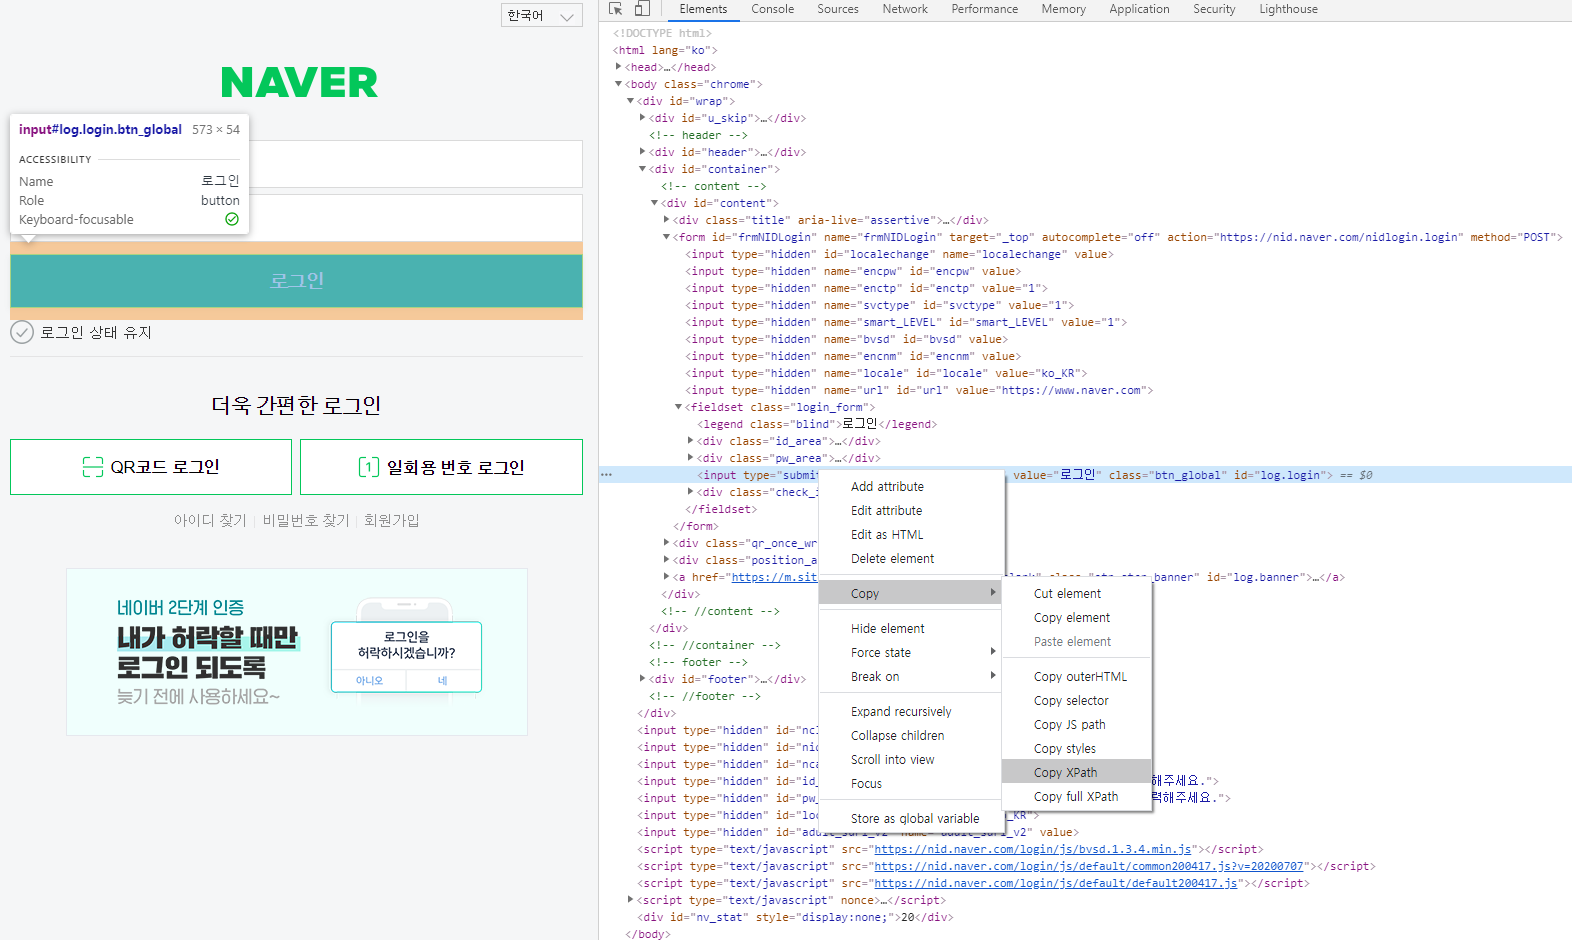Choose Copy outerHTML

point(1077,677)
